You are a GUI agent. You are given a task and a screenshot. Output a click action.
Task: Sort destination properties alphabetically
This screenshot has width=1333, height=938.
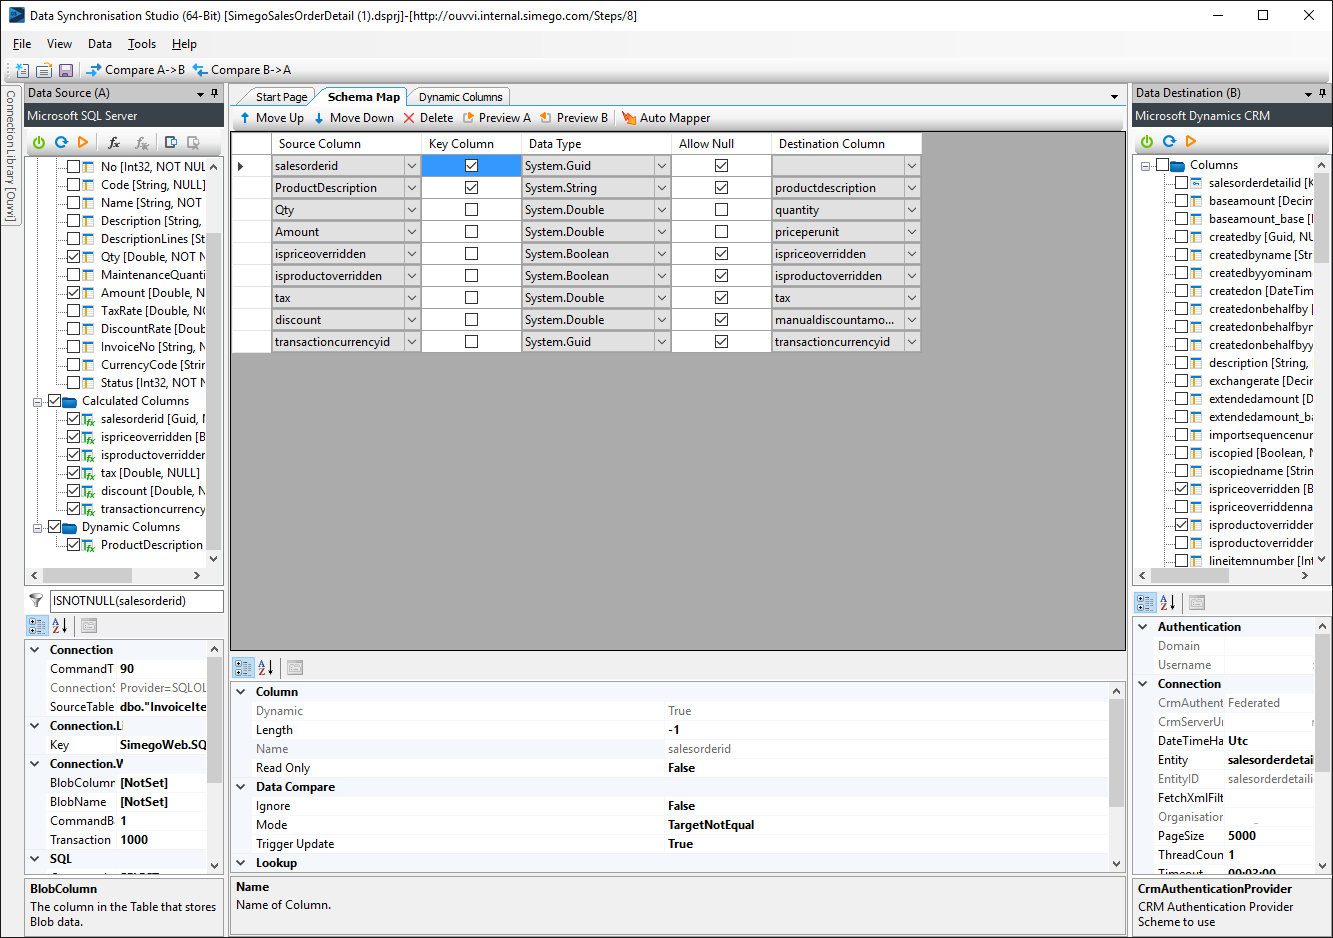[x=1168, y=603]
